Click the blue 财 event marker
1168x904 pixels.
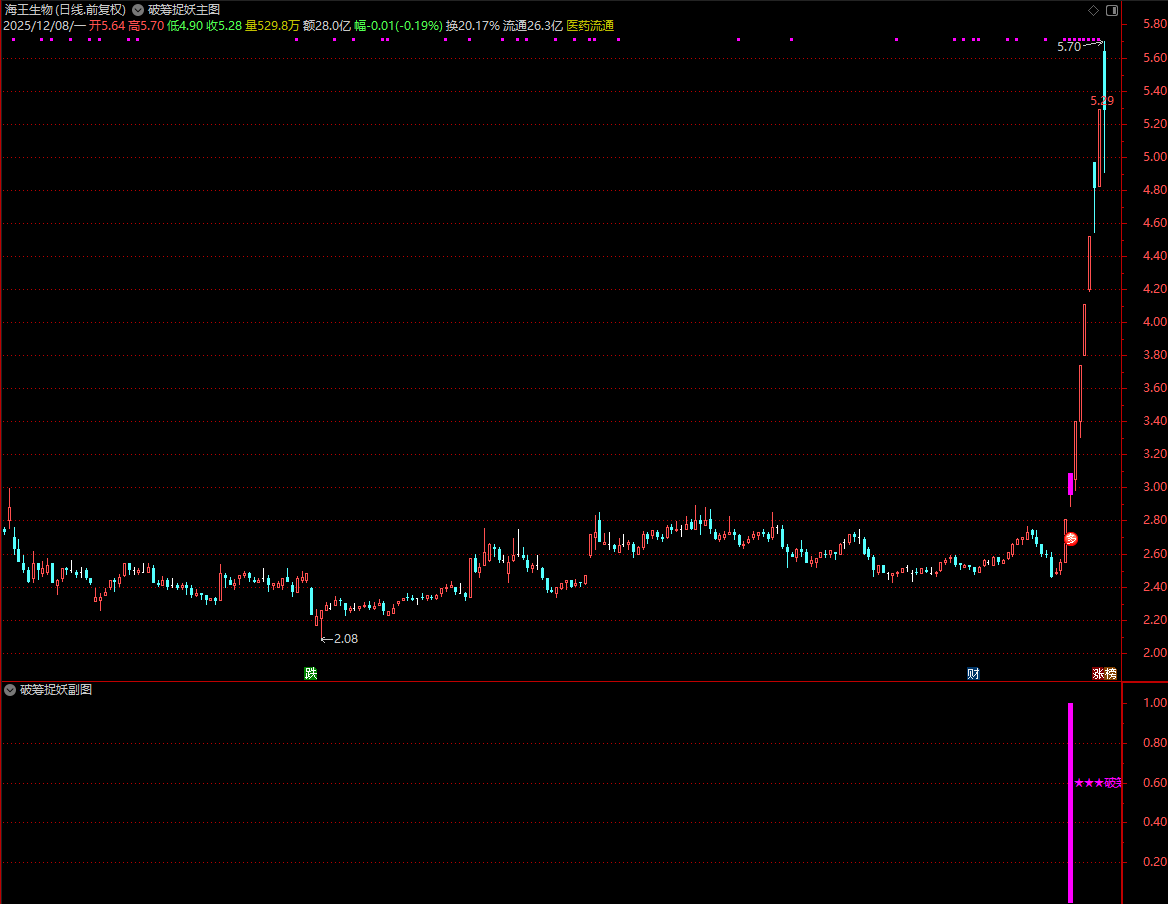pos(973,674)
